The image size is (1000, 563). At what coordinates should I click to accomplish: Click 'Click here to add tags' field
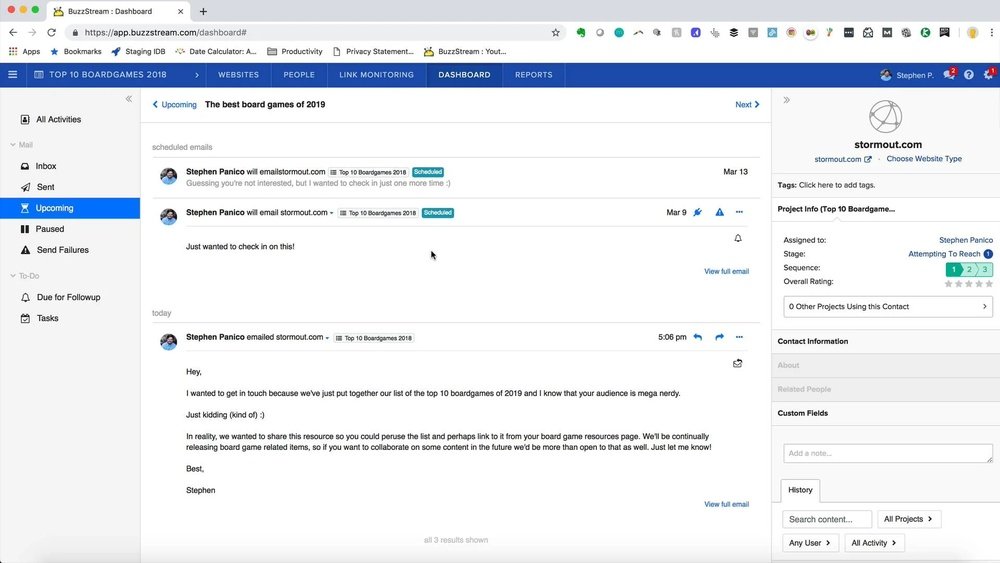point(837,185)
